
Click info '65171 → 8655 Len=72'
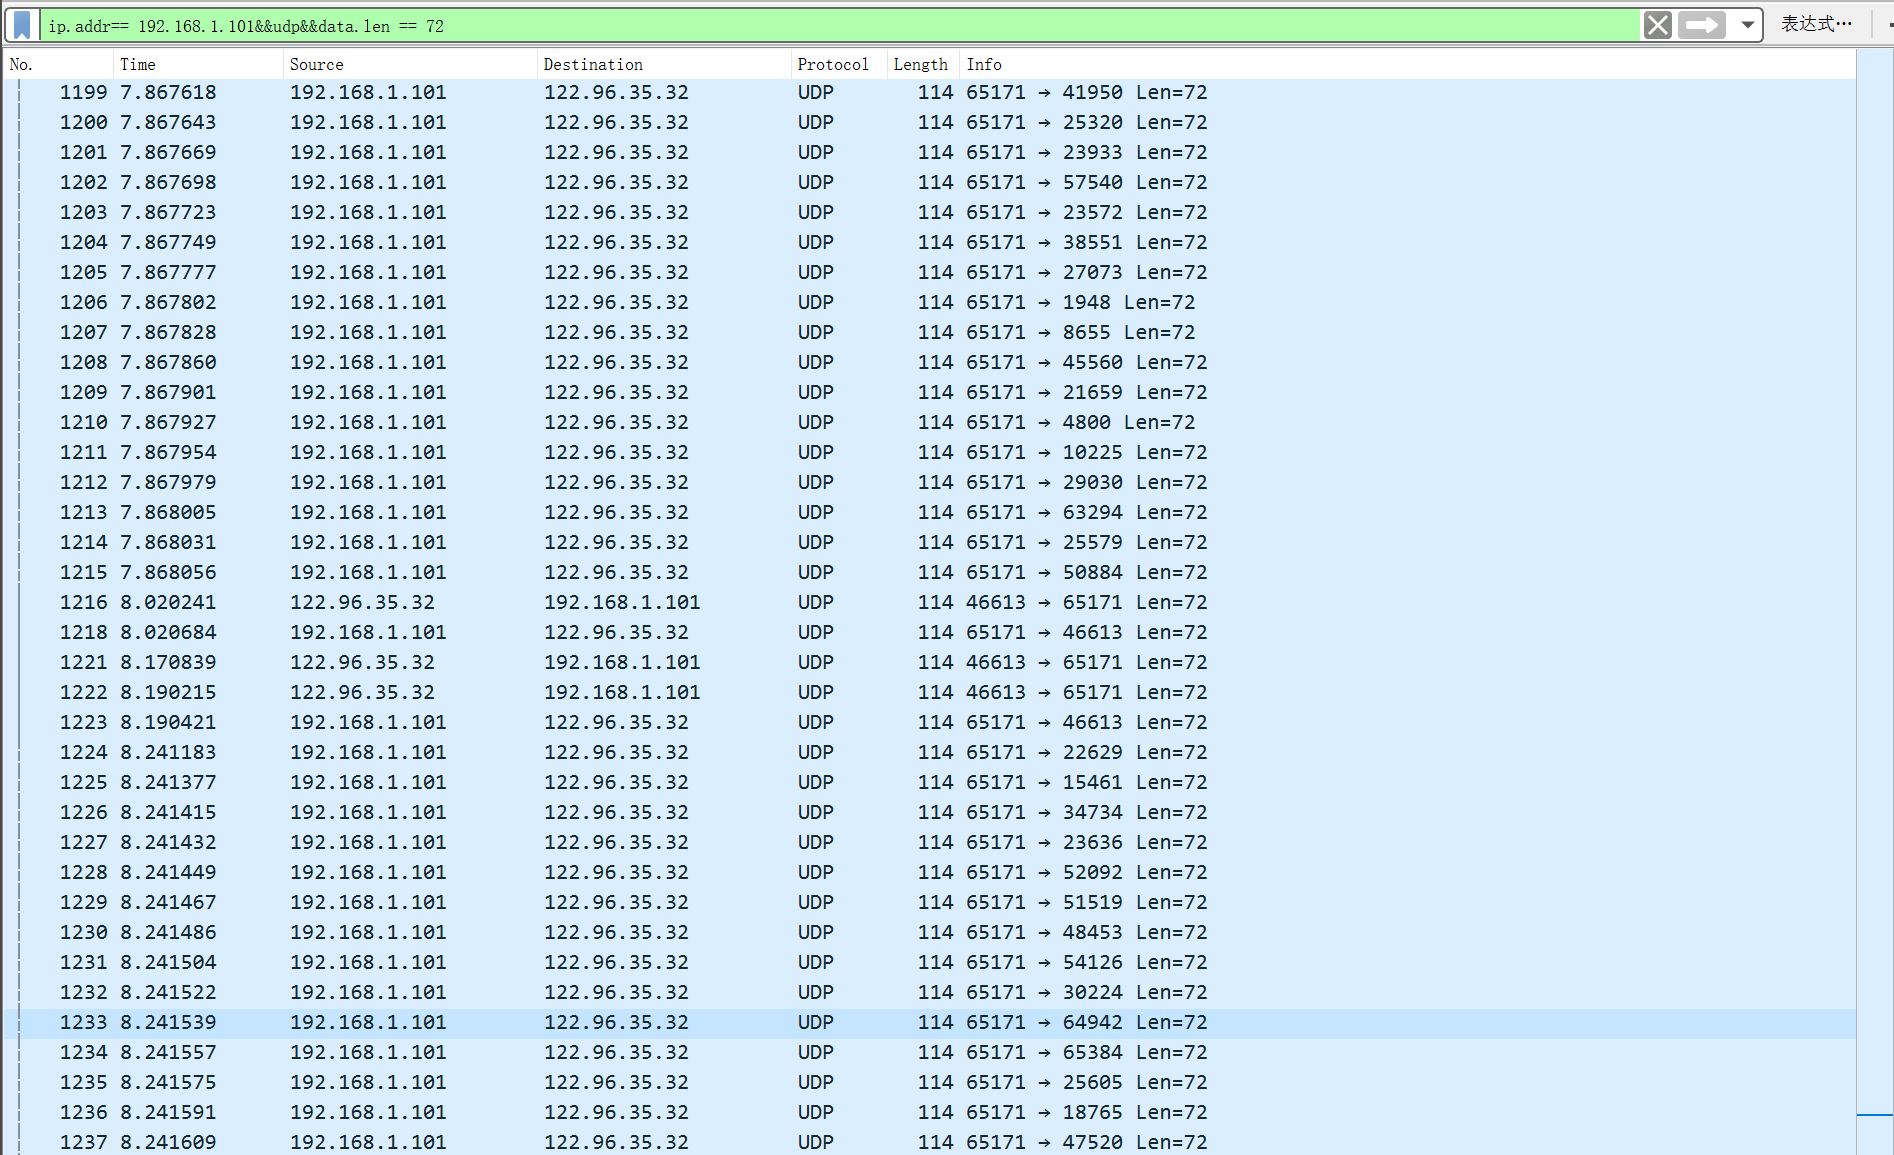[1081, 332]
